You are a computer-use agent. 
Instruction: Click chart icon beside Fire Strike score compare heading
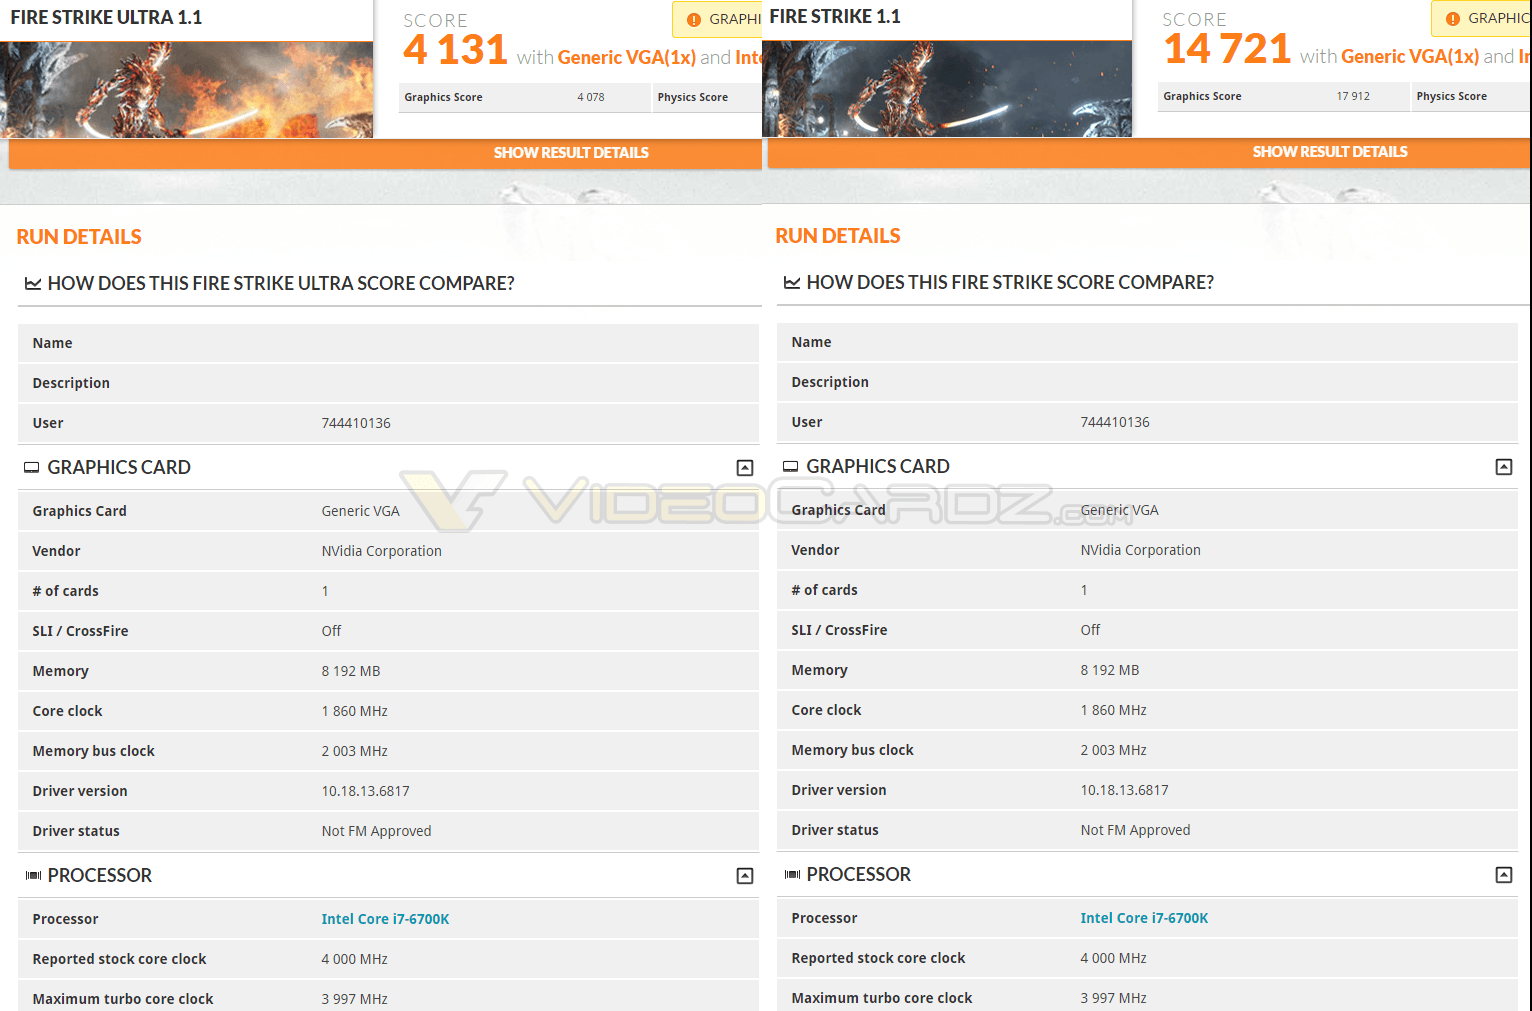click(x=792, y=283)
